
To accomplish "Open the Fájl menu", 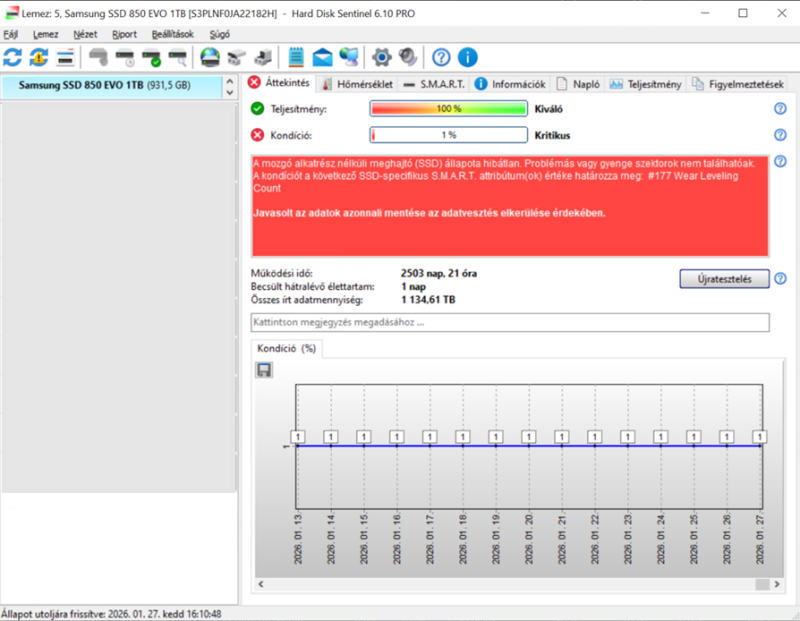I will [x=10, y=34].
